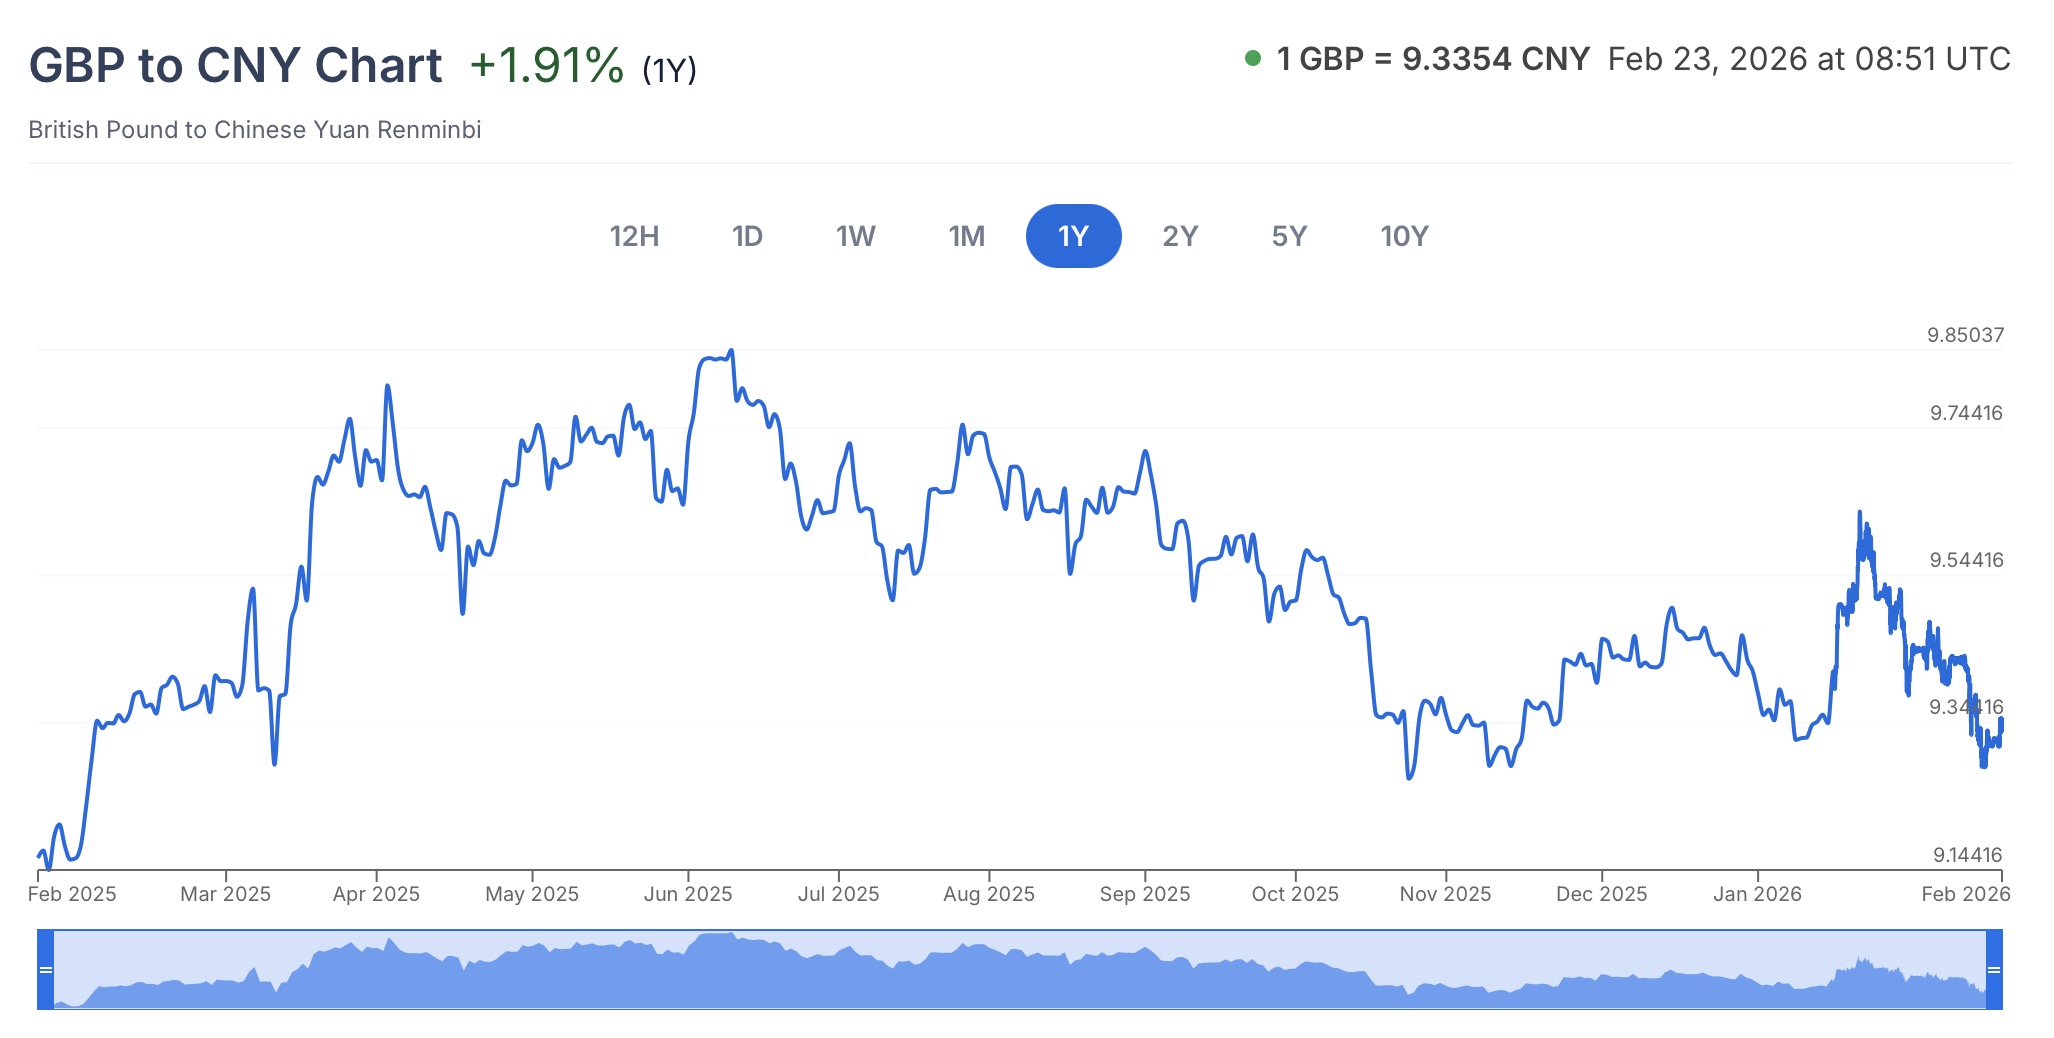Select the 10Y time range
Screen dimensions: 2054x1038
click(x=1404, y=236)
